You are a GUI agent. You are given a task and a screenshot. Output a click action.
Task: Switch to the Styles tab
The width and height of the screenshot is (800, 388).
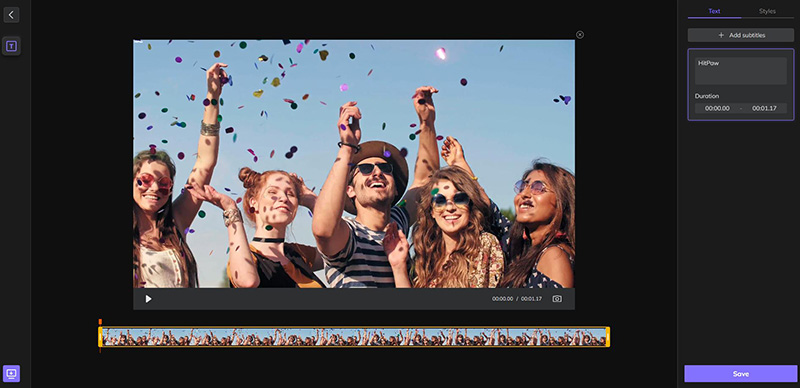point(767,11)
